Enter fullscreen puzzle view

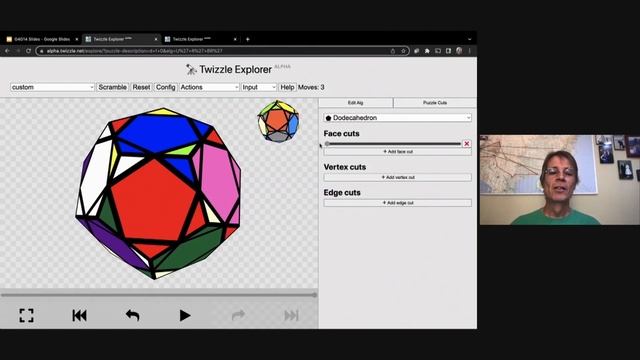[27, 315]
